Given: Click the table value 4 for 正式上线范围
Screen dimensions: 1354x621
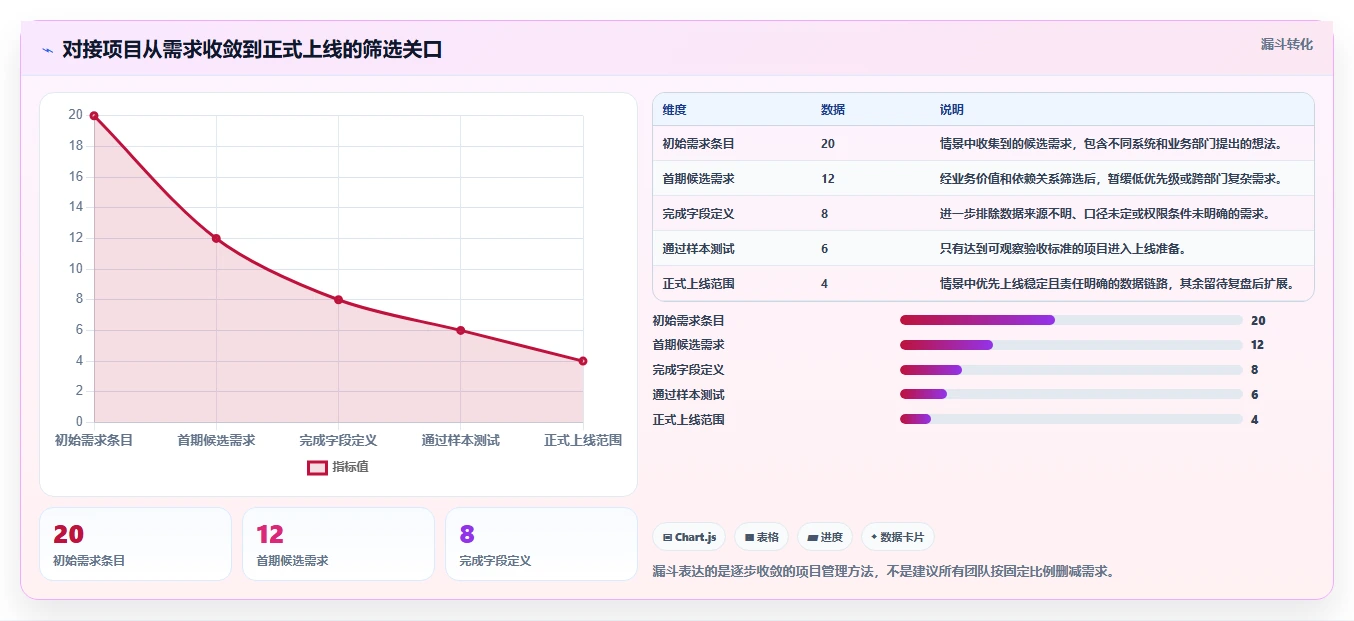Looking at the screenshot, I should [825, 284].
